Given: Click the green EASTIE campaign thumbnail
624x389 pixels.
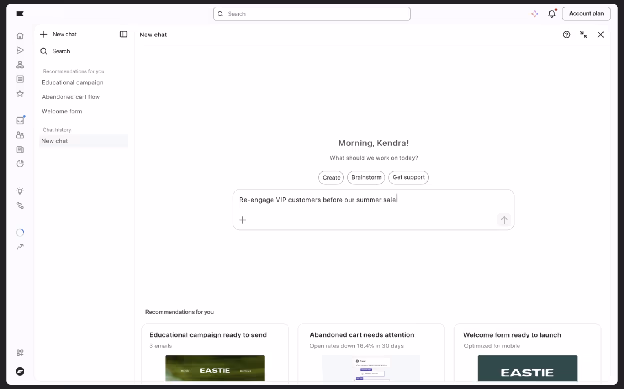Looking at the screenshot, I should point(215,368).
